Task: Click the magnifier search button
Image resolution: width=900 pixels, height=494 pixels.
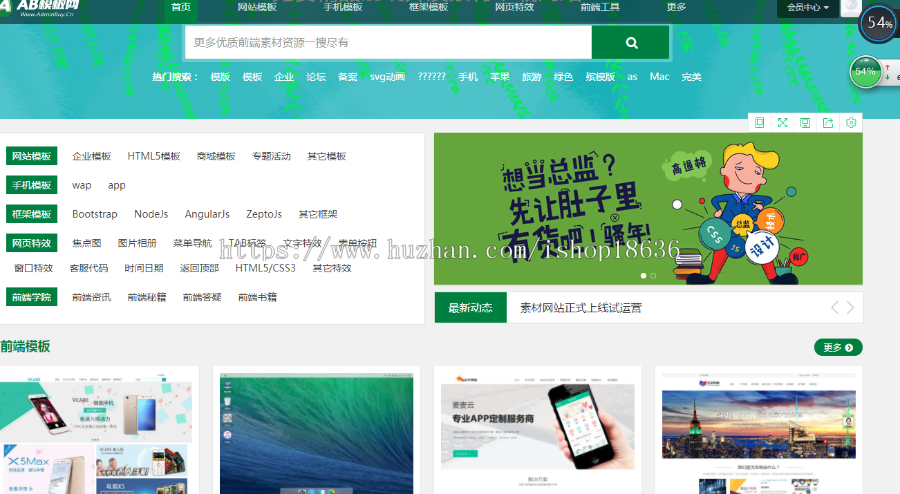Action: pyautogui.click(x=630, y=42)
